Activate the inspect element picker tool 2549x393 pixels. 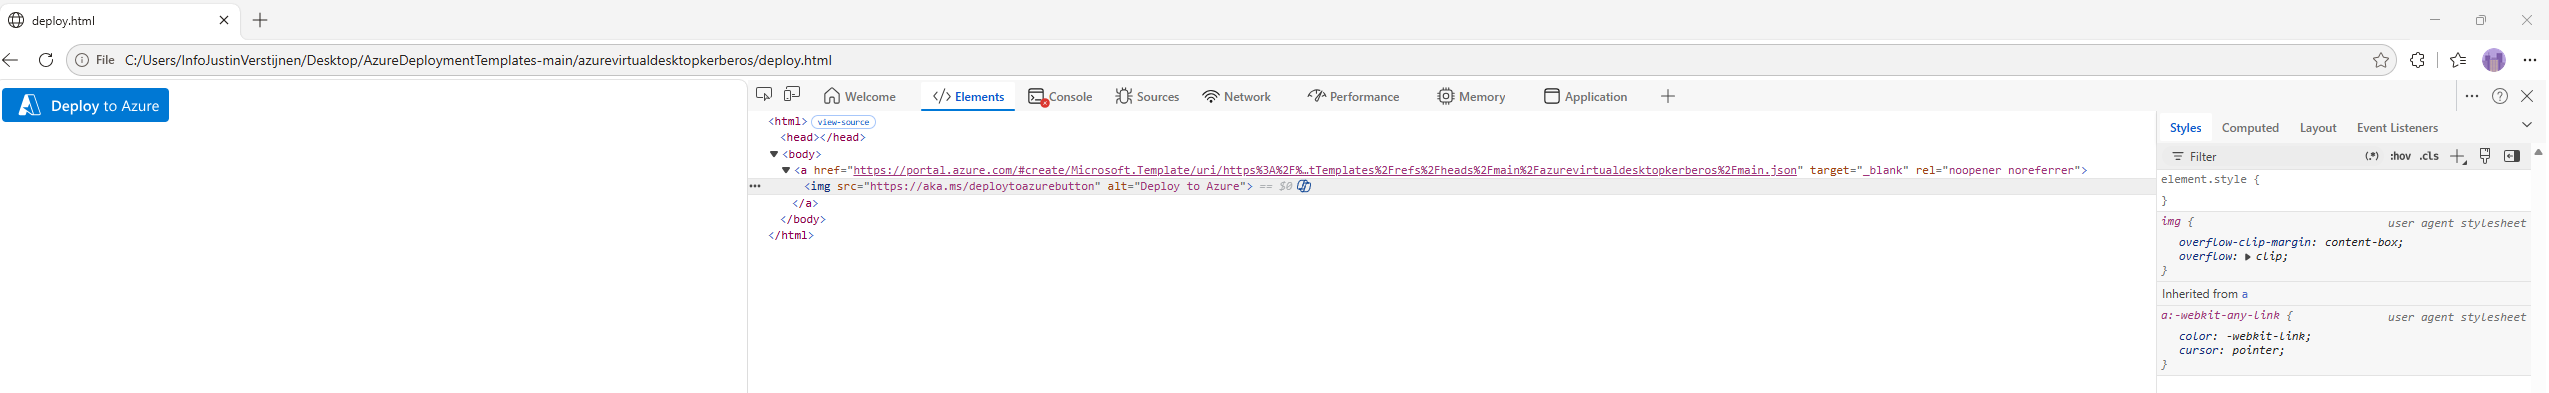[x=764, y=94]
